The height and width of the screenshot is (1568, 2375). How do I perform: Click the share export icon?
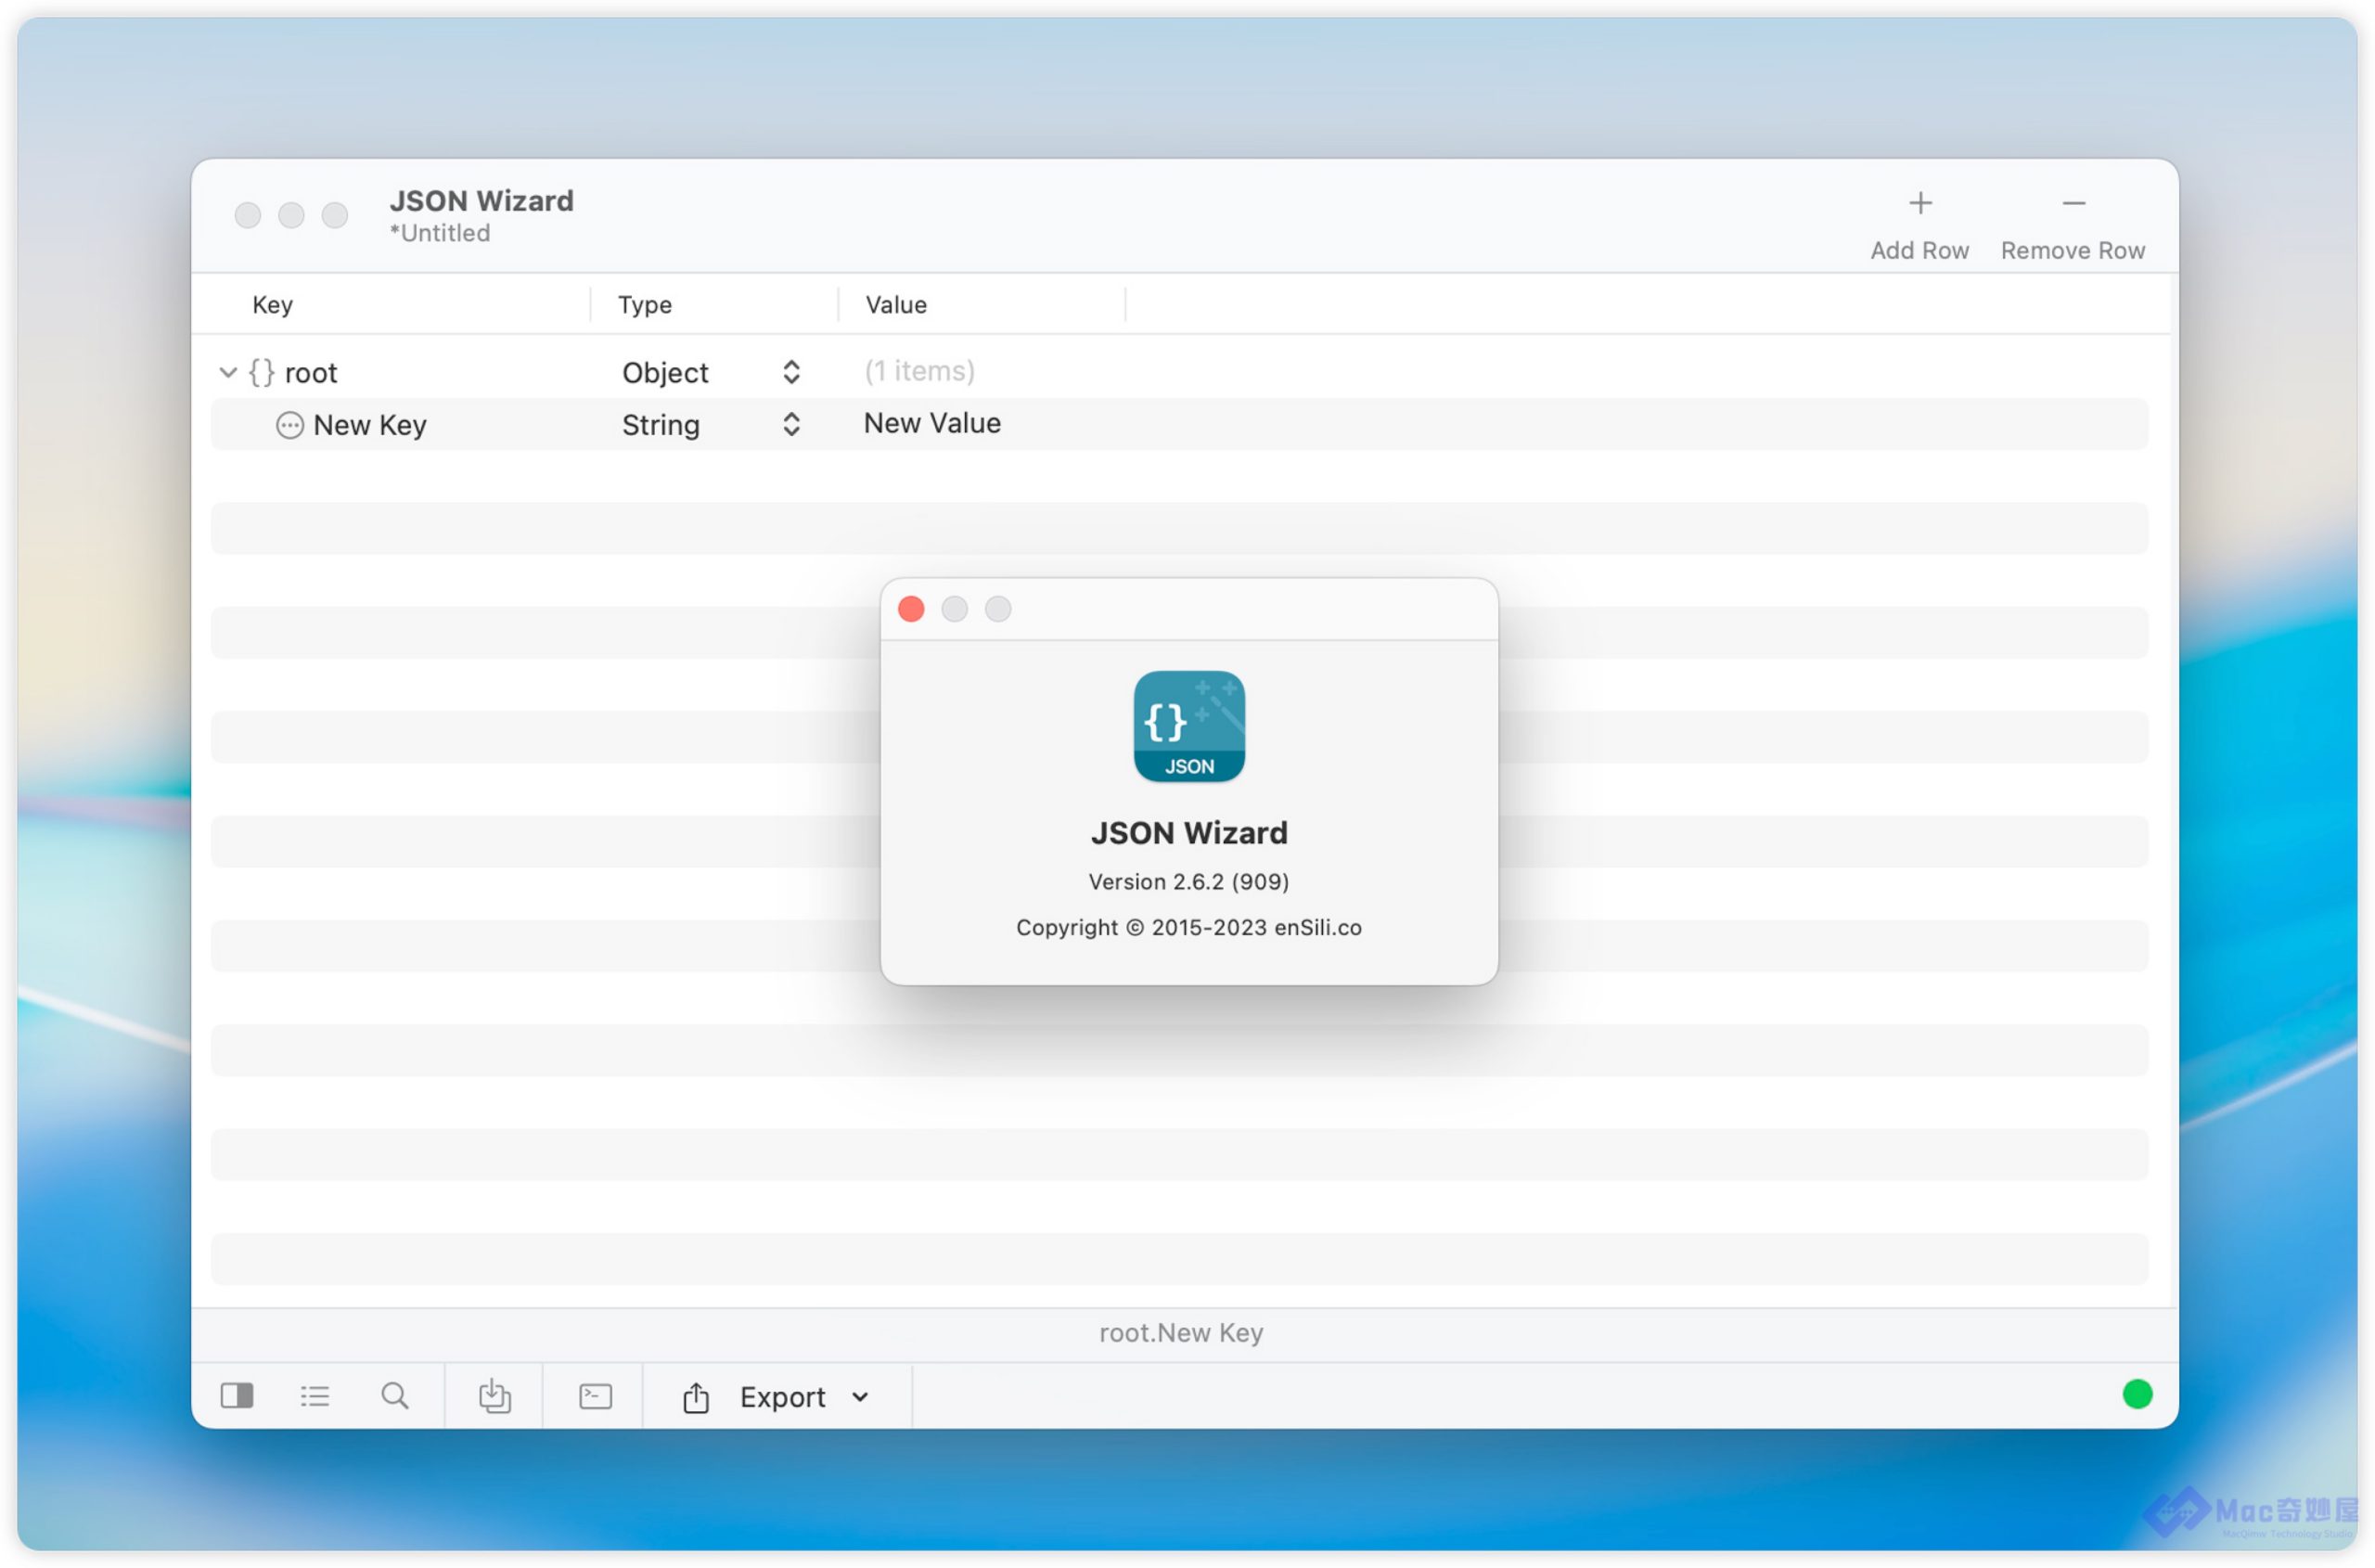696,1397
